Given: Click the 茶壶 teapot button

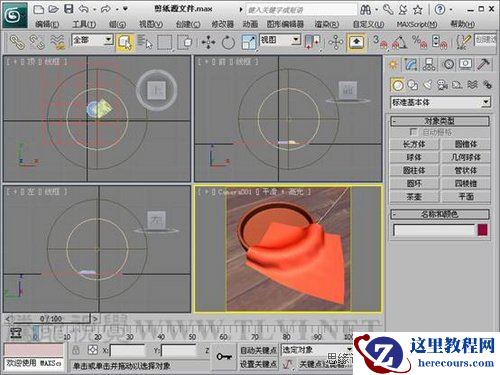Looking at the screenshot, I should [414, 197].
